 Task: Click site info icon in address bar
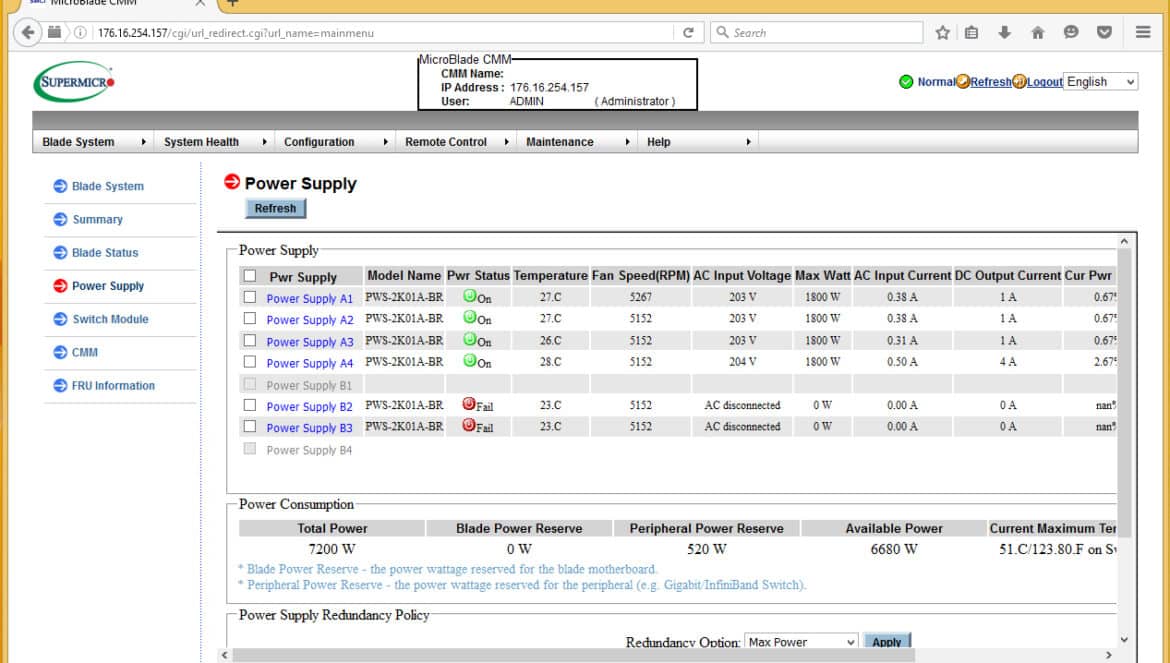point(80,32)
